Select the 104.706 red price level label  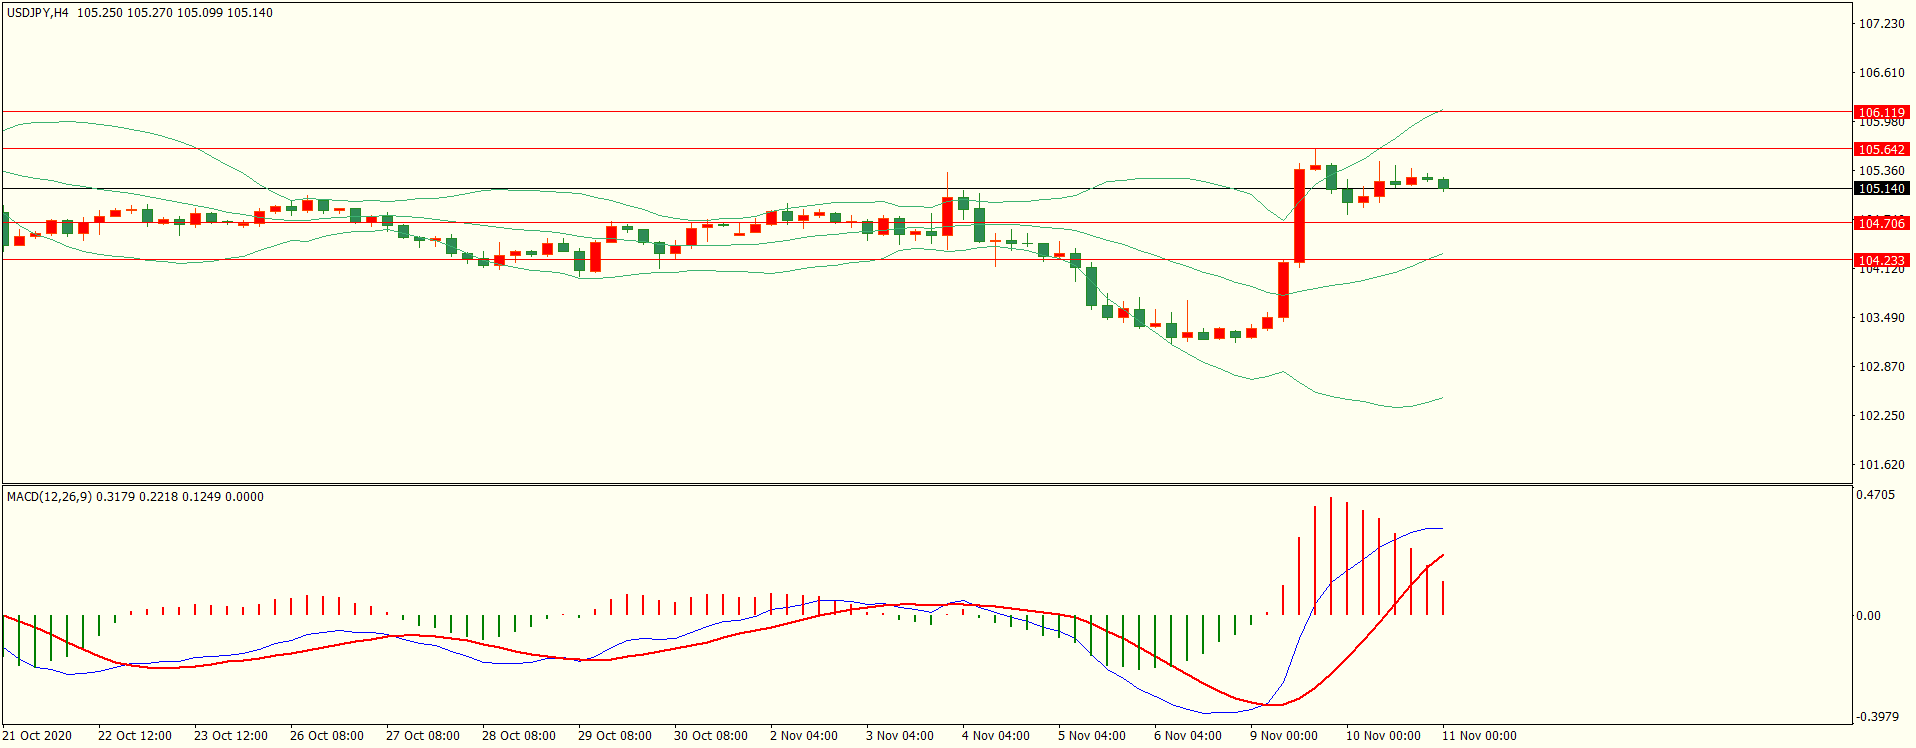(1881, 223)
